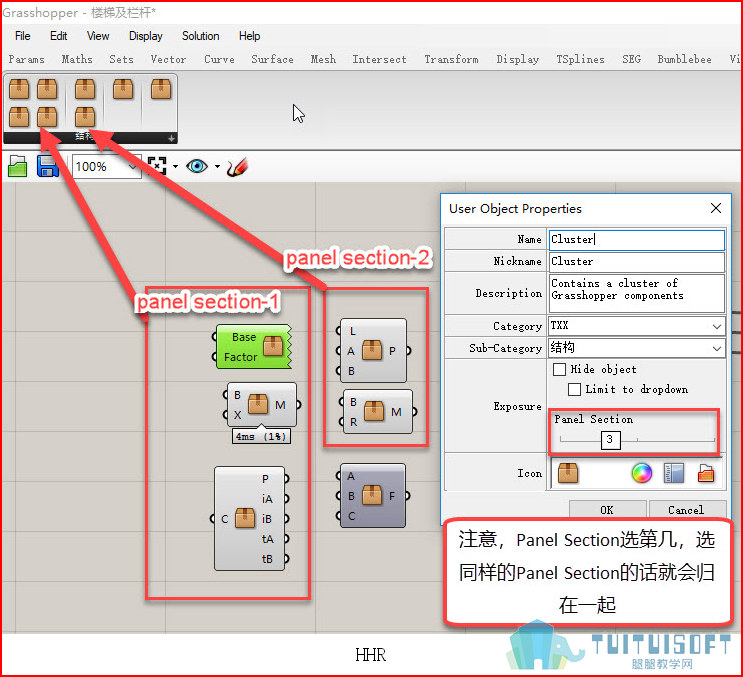Select the L A B P cluster component
This screenshot has width=743, height=677.
[373, 351]
